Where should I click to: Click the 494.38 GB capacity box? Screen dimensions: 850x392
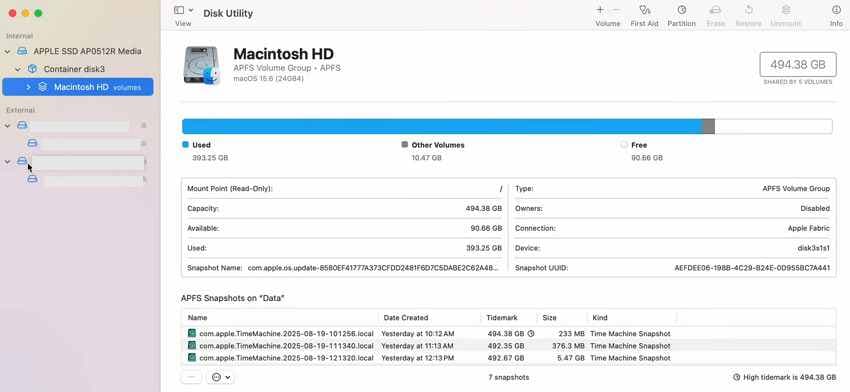pyautogui.click(x=797, y=65)
